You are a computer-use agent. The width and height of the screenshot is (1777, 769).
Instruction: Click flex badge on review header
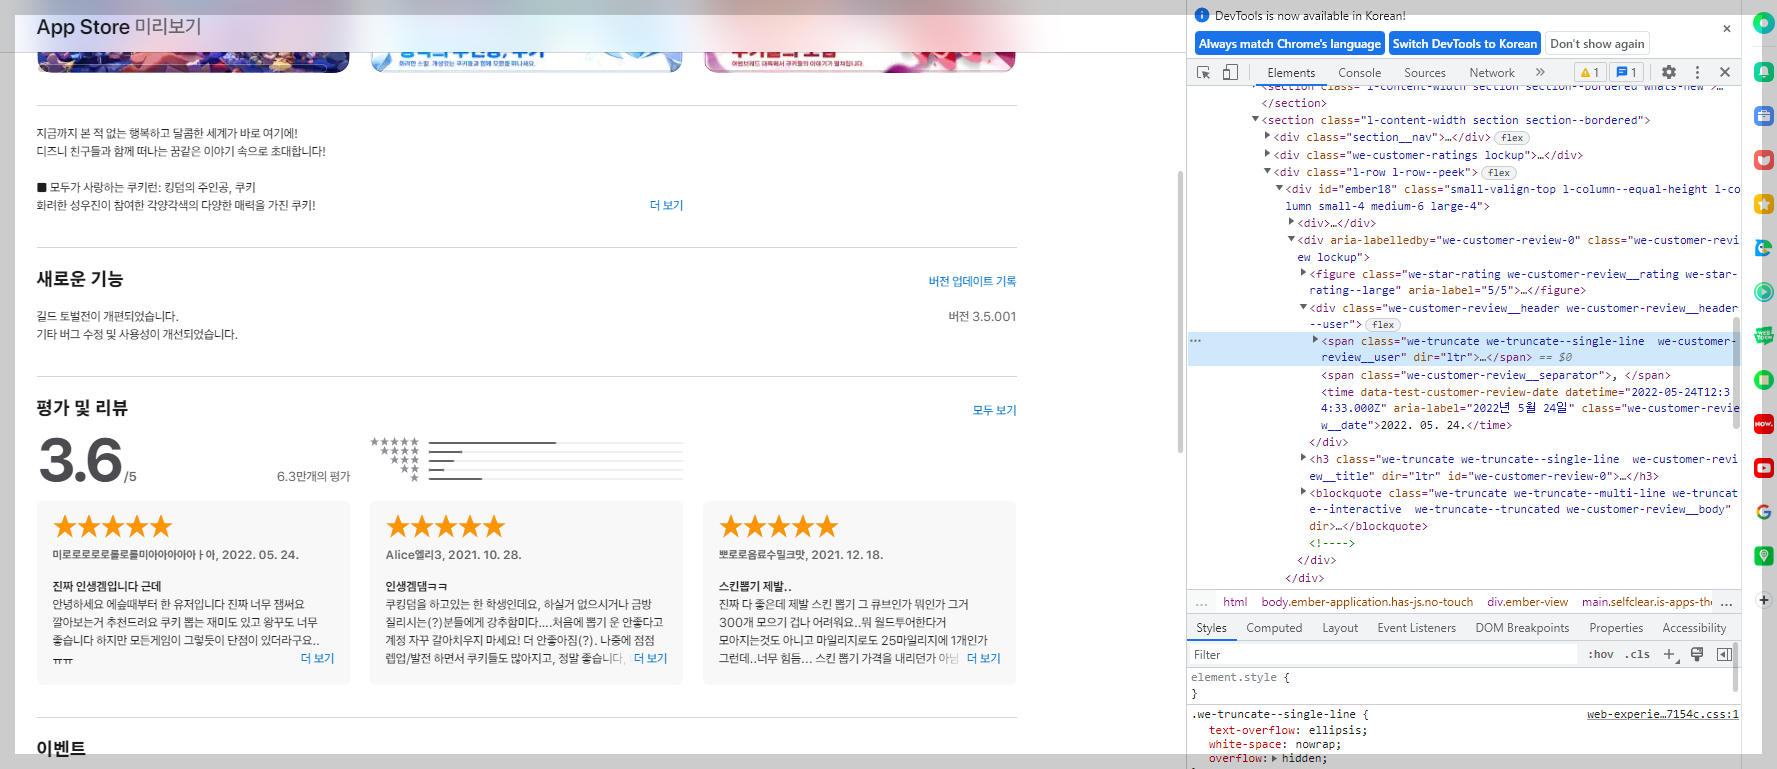1383,325
